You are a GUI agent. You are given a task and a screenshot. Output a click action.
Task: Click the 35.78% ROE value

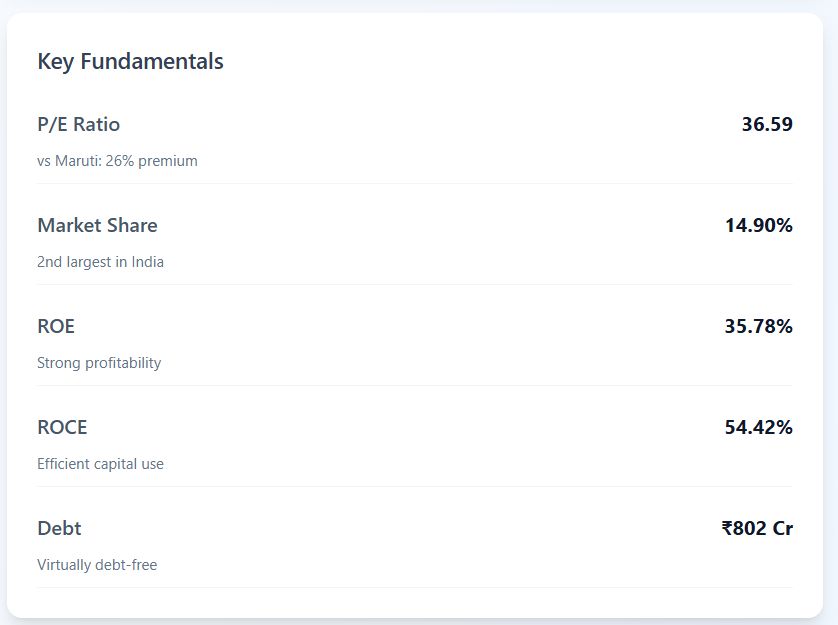(x=759, y=326)
